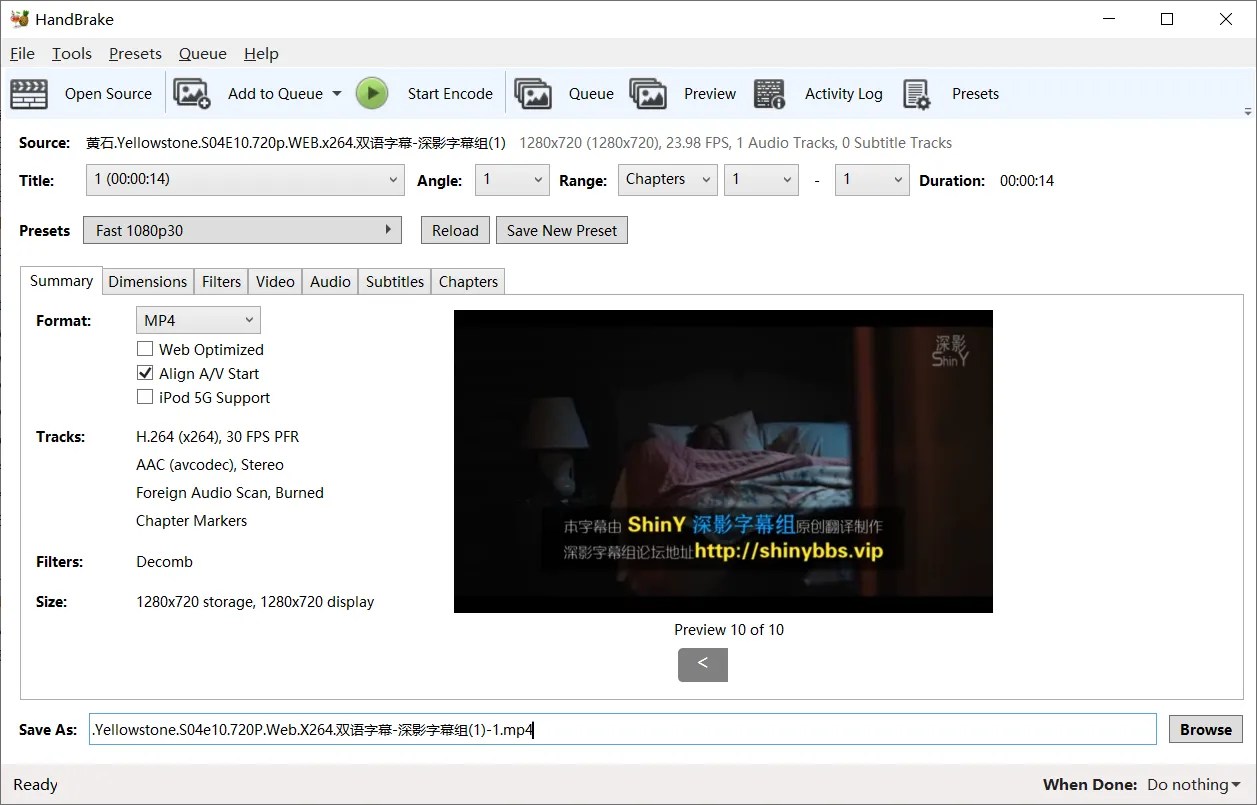Image resolution: width=1257 pixels, height=805 pixels.
Task: Open the Format dropdown showing MP4
Action: click(197, 320)
